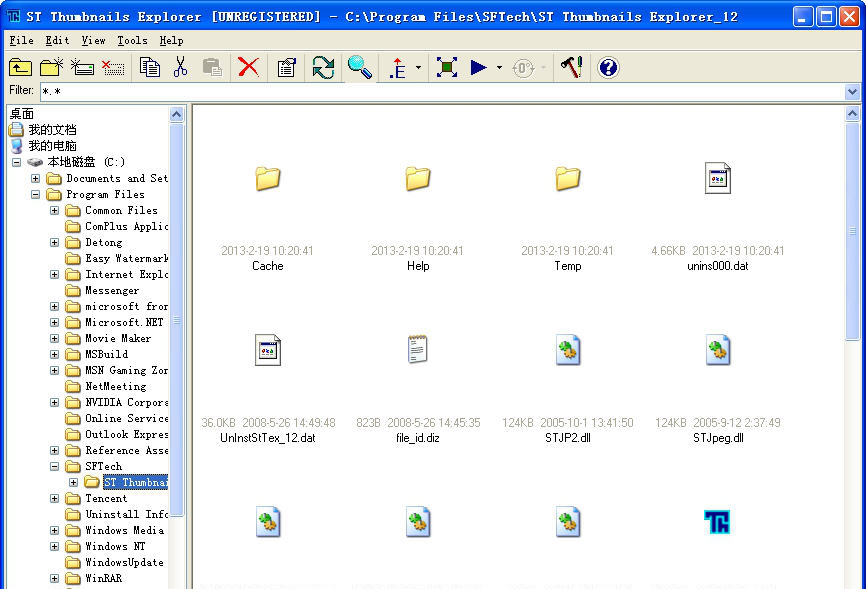Image resolution: width=866 pixels, height=612 pixels.
Task: Select NetMeeting folder in tree
Action: [x=115, y=387]
